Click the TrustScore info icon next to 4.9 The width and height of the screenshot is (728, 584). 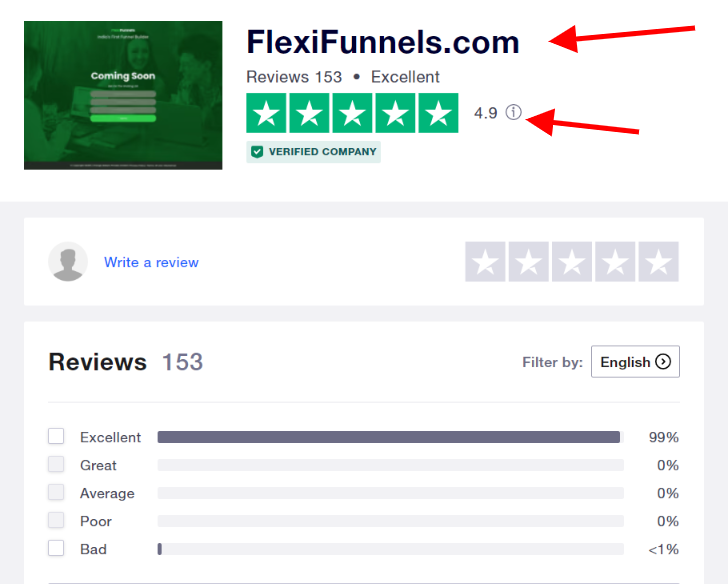coord(514,112)
